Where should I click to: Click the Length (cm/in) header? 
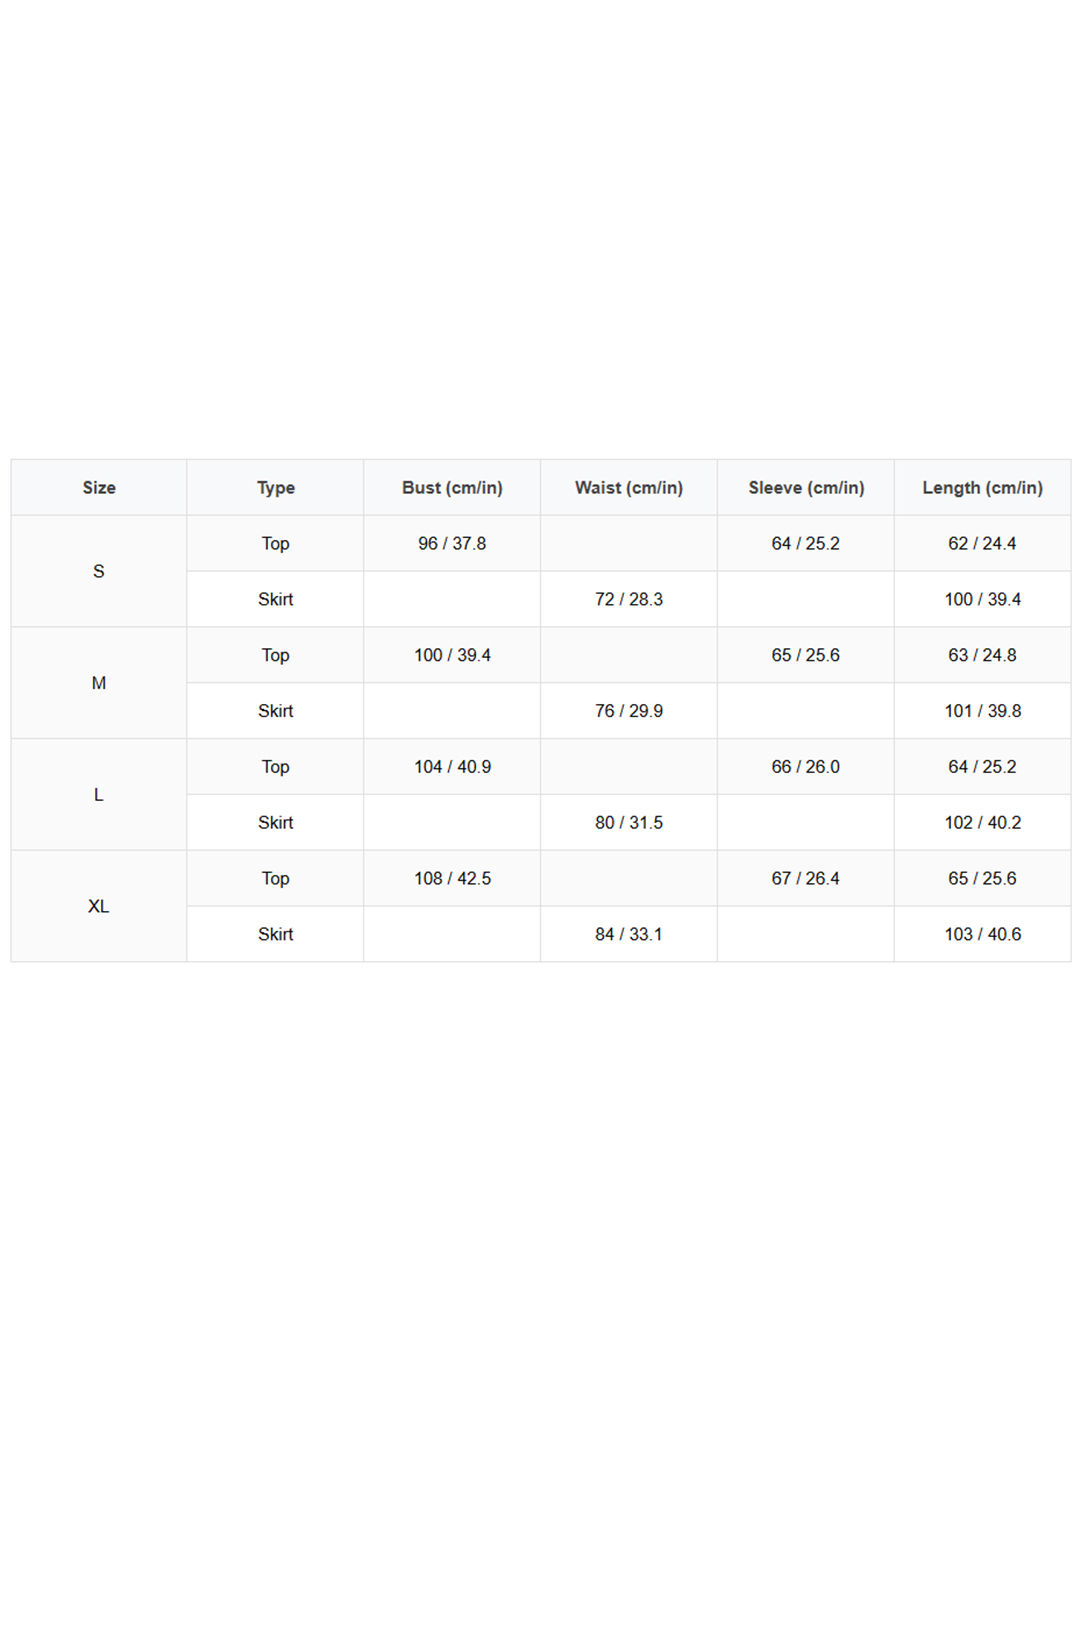coord(982,488)
